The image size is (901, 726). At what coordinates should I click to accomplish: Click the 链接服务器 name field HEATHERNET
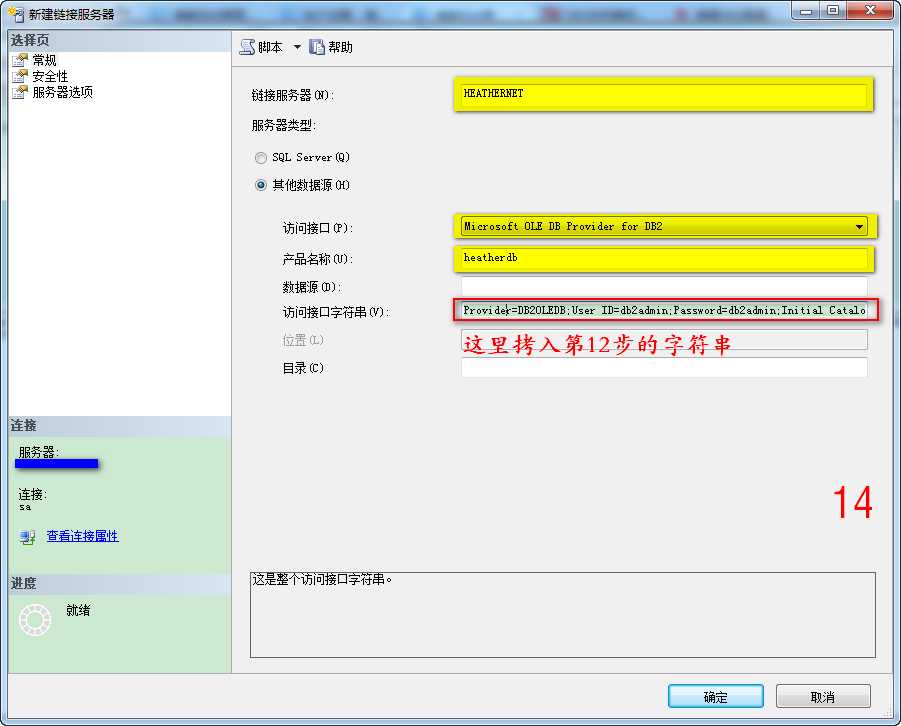click(x=664, y=94)
